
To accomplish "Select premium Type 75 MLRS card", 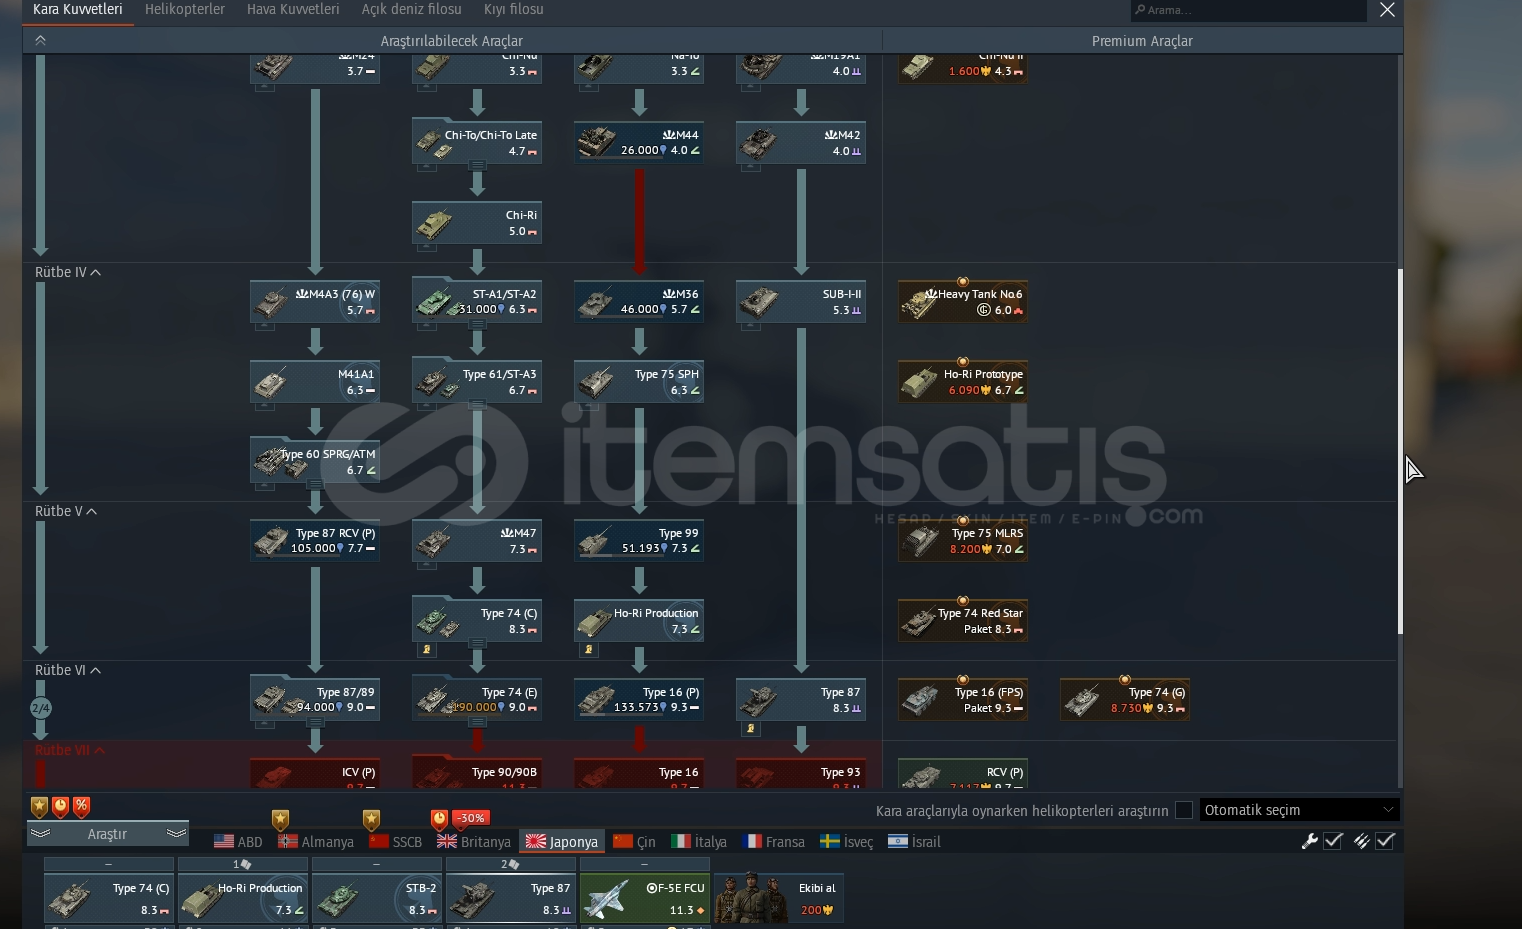I will pos(963,541).
